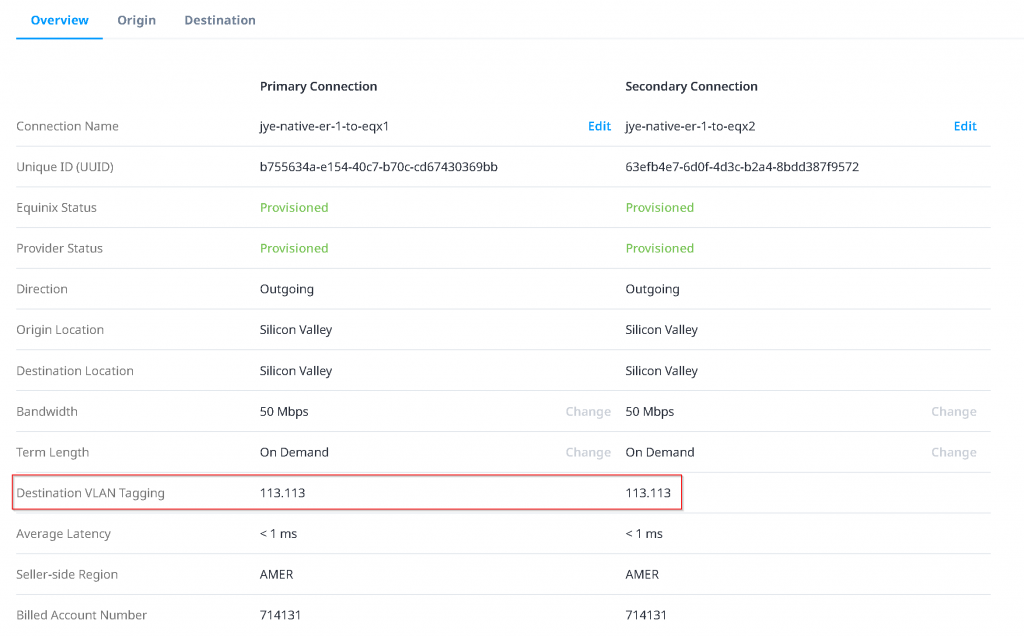This screenshot has width=1024, height=636.
Task: Change the Secondary Connection term length
Action: click(x=953, y=452)
